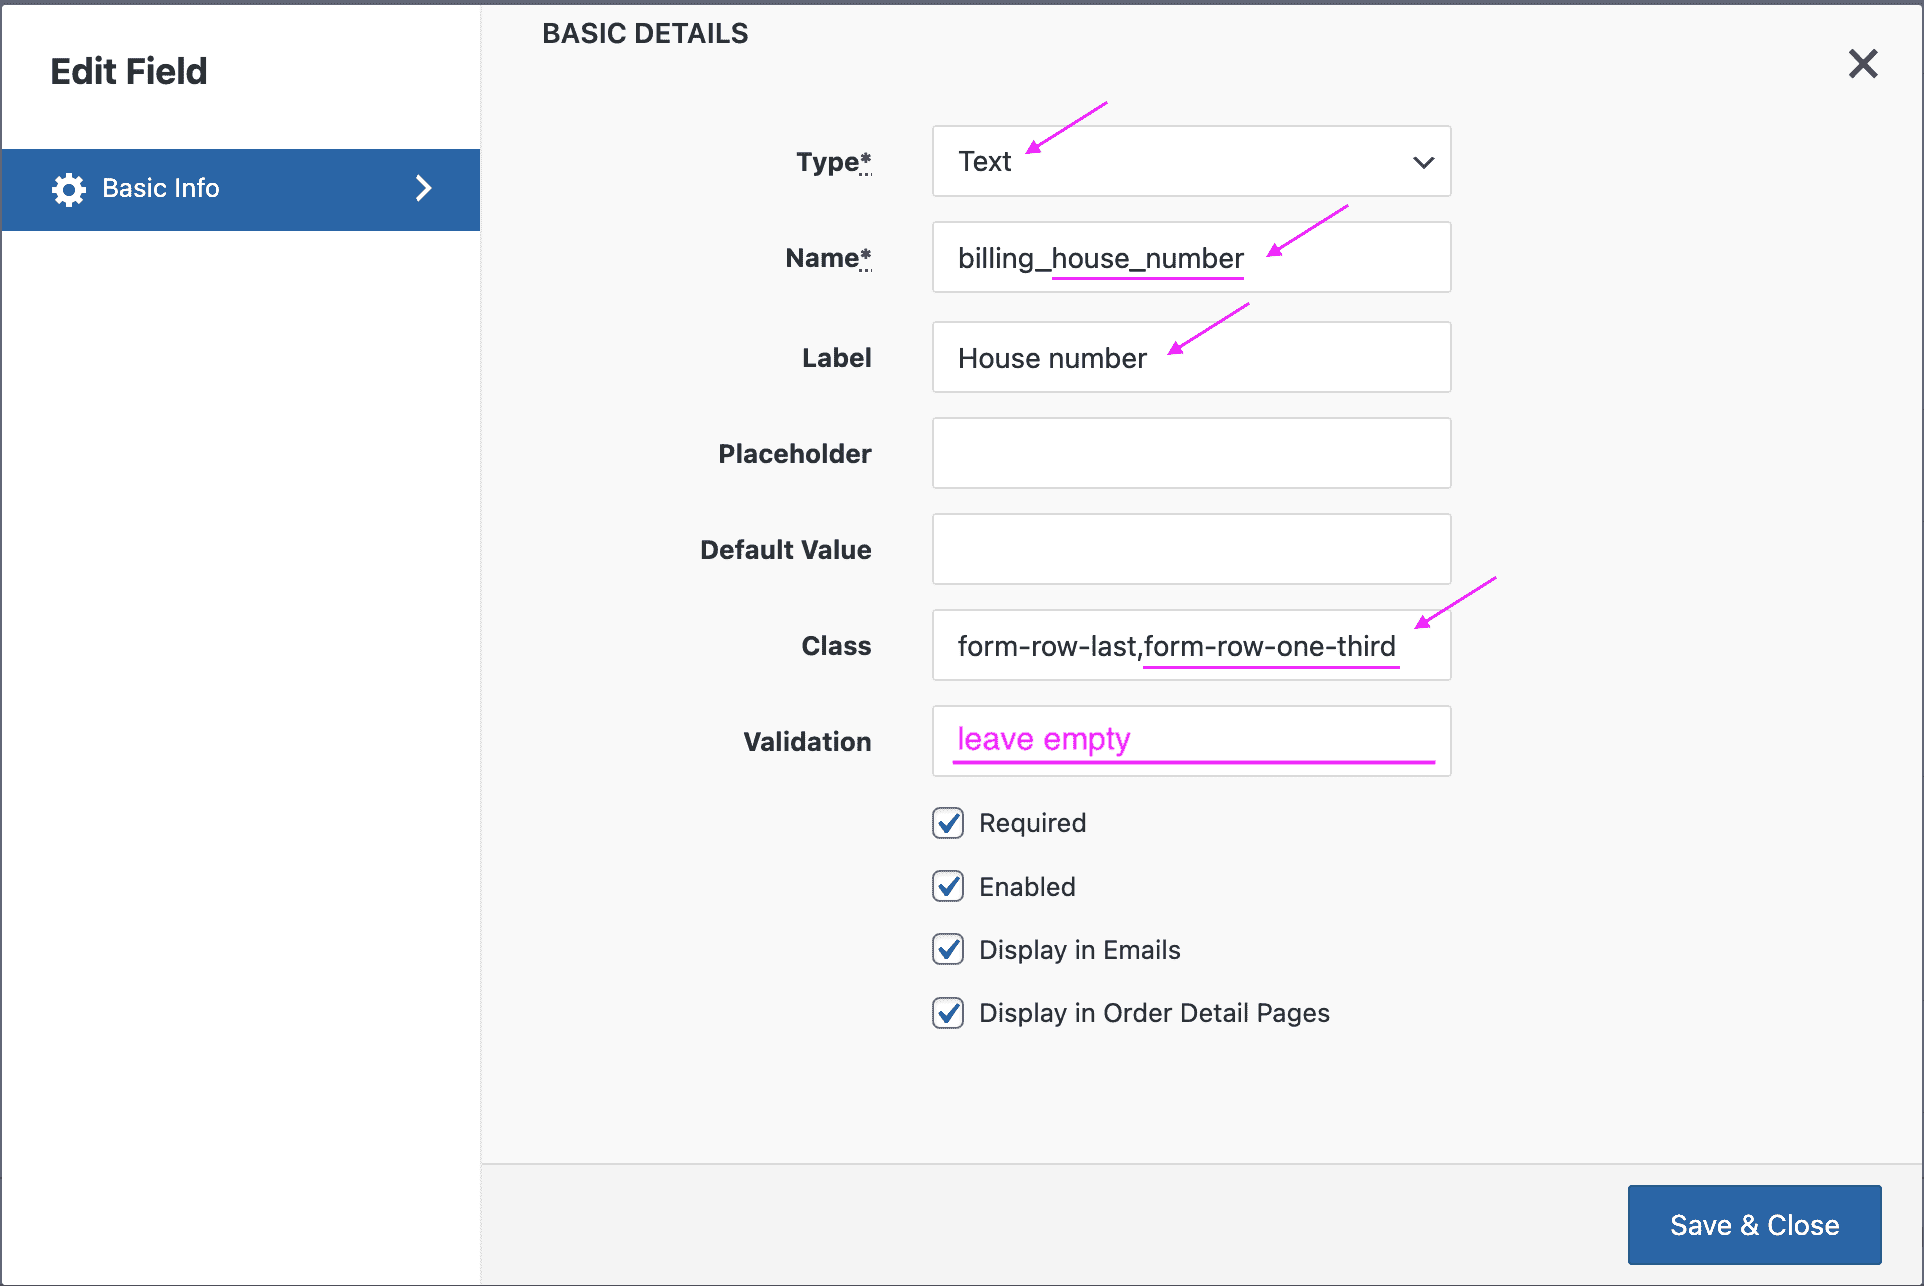Click the empty Placeholder field
Screen dimensions: 1924x1286
point(1190,453)
